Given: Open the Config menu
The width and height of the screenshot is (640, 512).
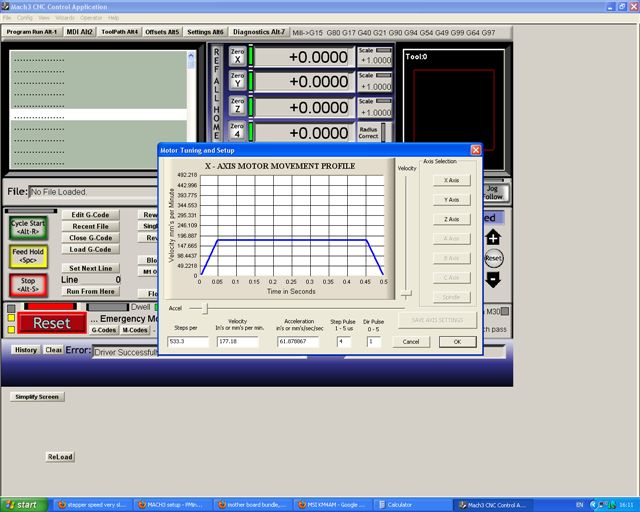Looking at the screenshot, I should click(x=24, y=18).
